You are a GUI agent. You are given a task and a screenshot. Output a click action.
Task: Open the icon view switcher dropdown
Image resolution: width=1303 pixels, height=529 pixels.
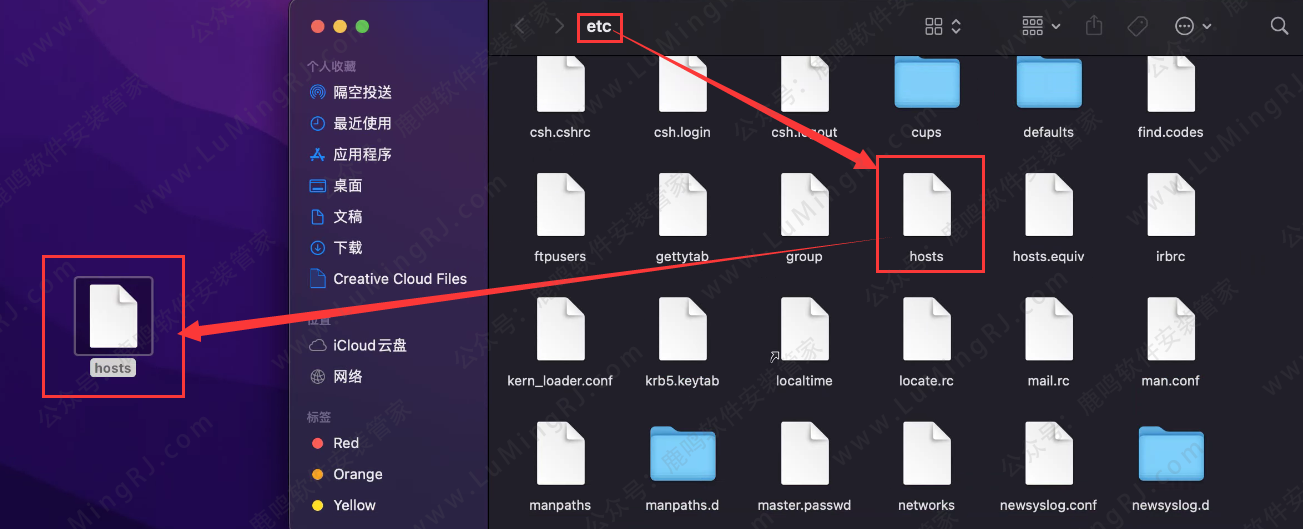click(x=943, y=26)
